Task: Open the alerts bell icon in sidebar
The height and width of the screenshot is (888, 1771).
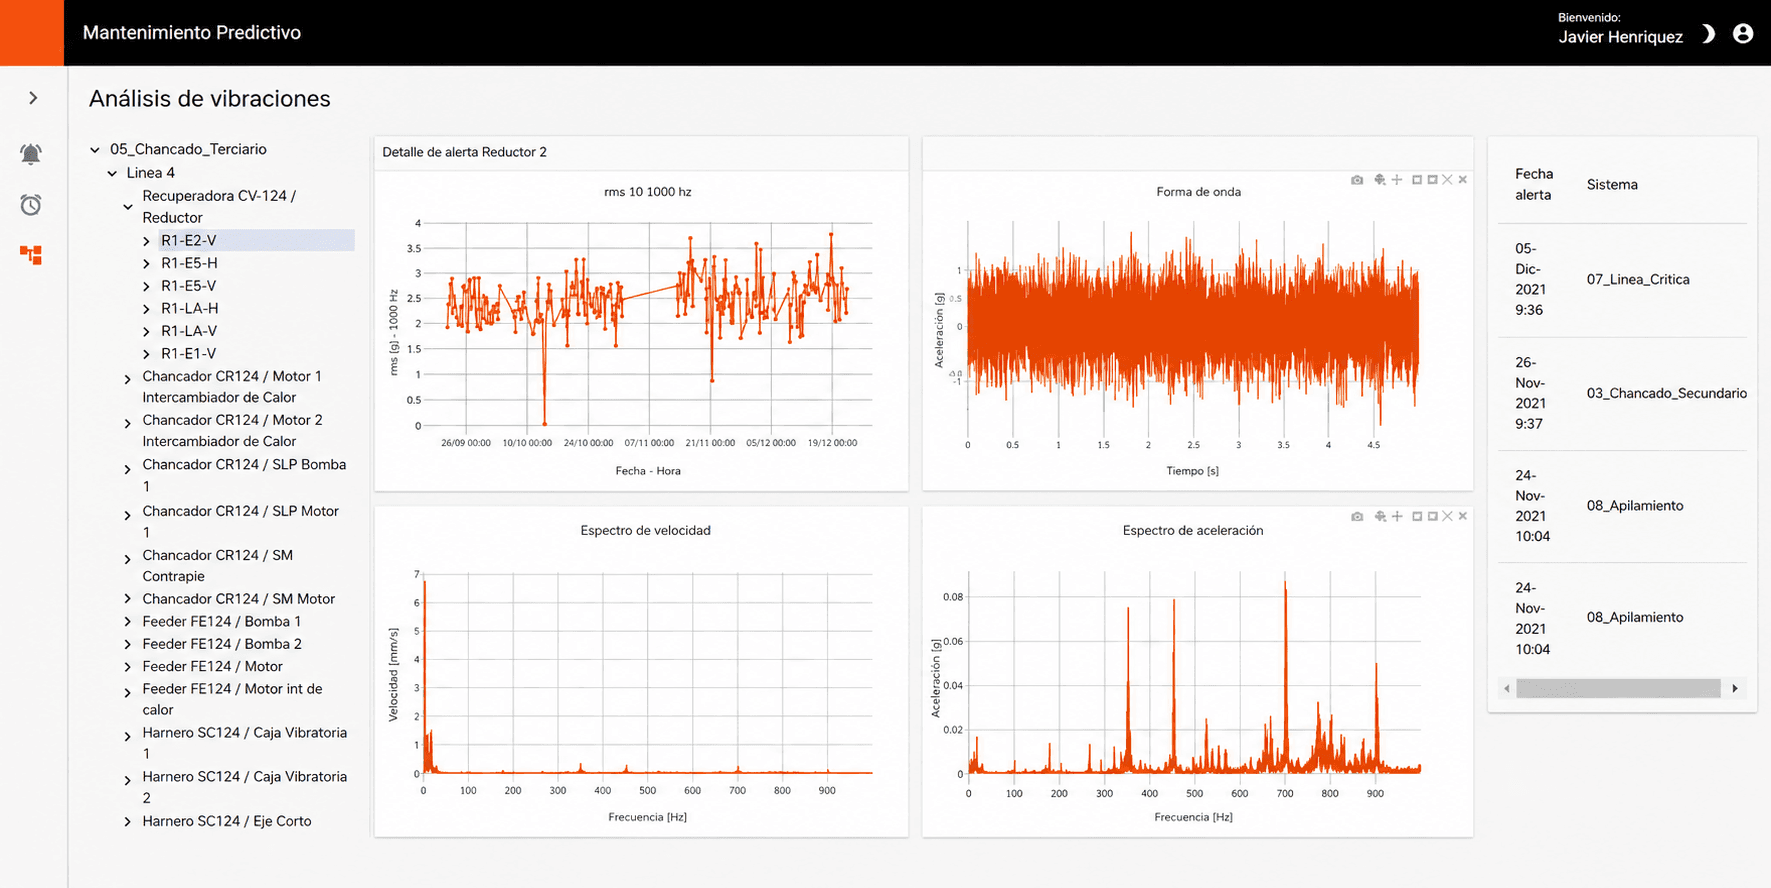Action: coord(31,154)
